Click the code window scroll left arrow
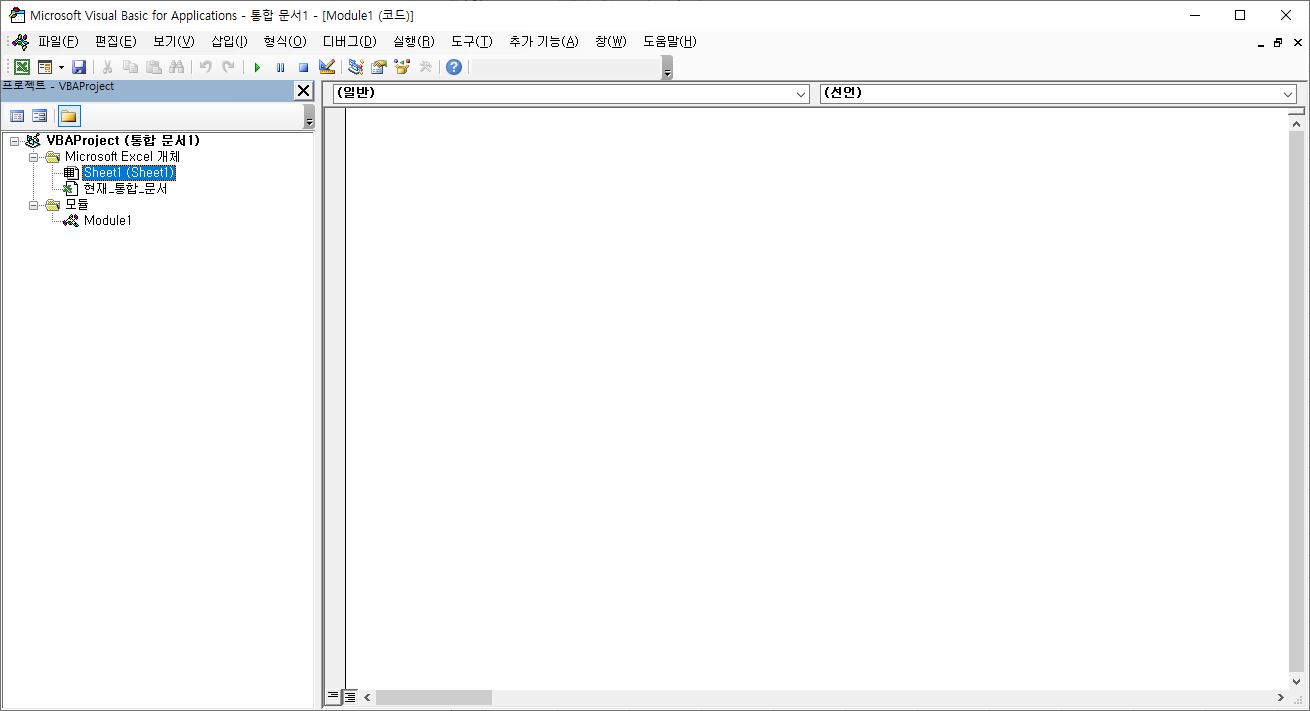 pos(367,697)
